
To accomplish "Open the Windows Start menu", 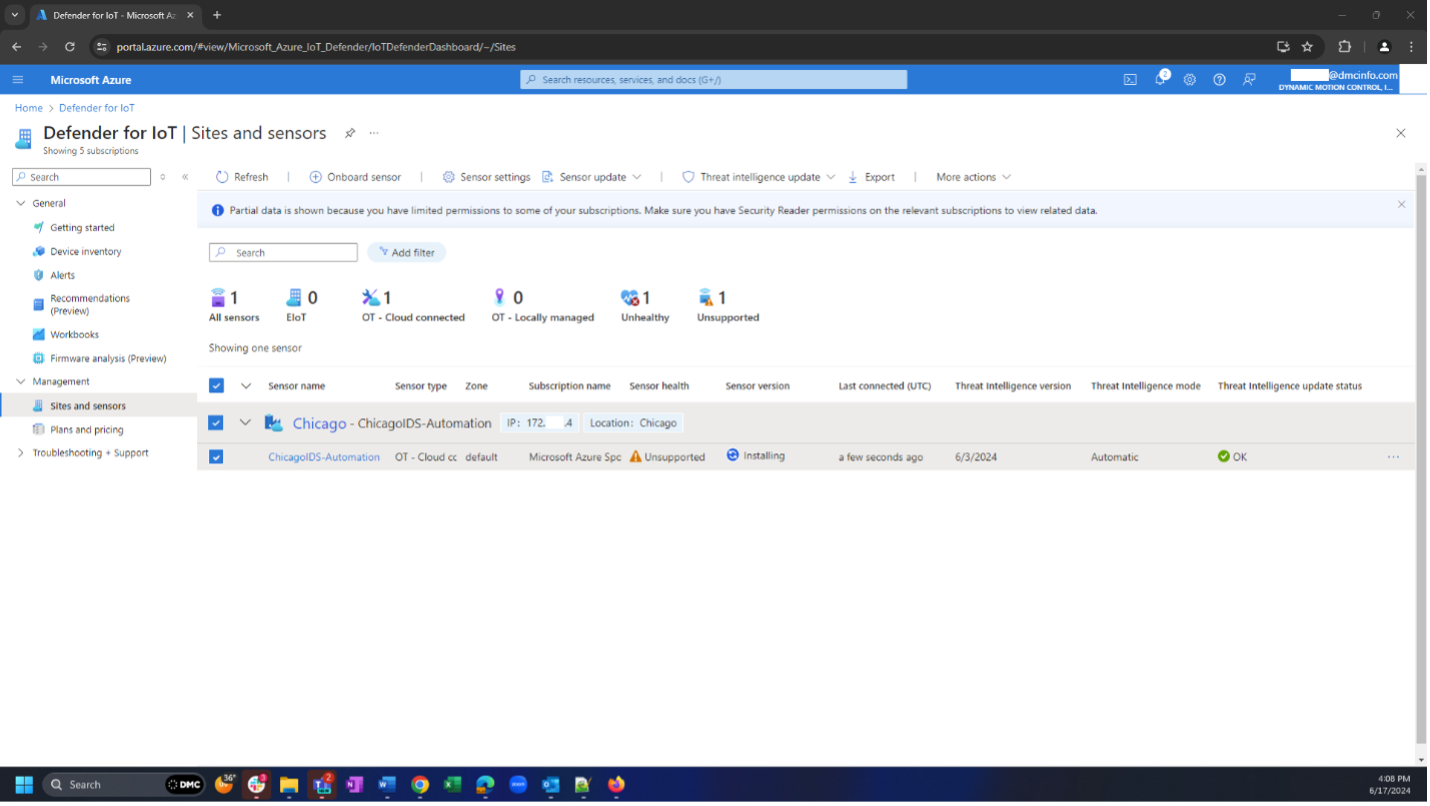I will pyautogui.click(x=23, y=784).
